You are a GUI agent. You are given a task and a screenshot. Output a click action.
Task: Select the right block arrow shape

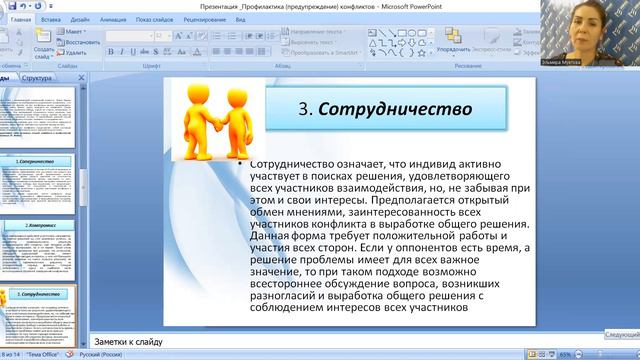(x=402, y=43)
